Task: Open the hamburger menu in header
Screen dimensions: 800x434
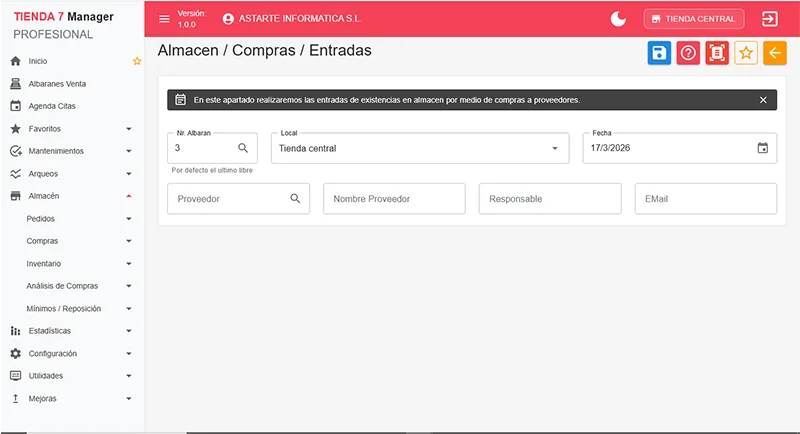Action: (x=165, y=19)
